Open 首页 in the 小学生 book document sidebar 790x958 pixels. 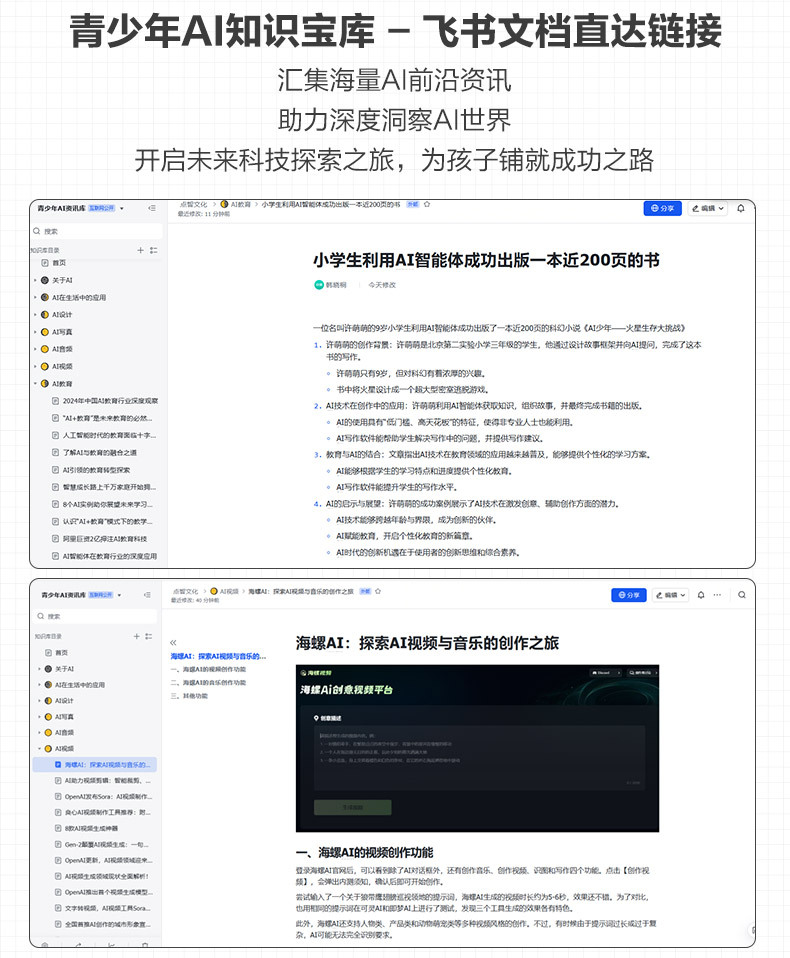[x=59, y=263]
